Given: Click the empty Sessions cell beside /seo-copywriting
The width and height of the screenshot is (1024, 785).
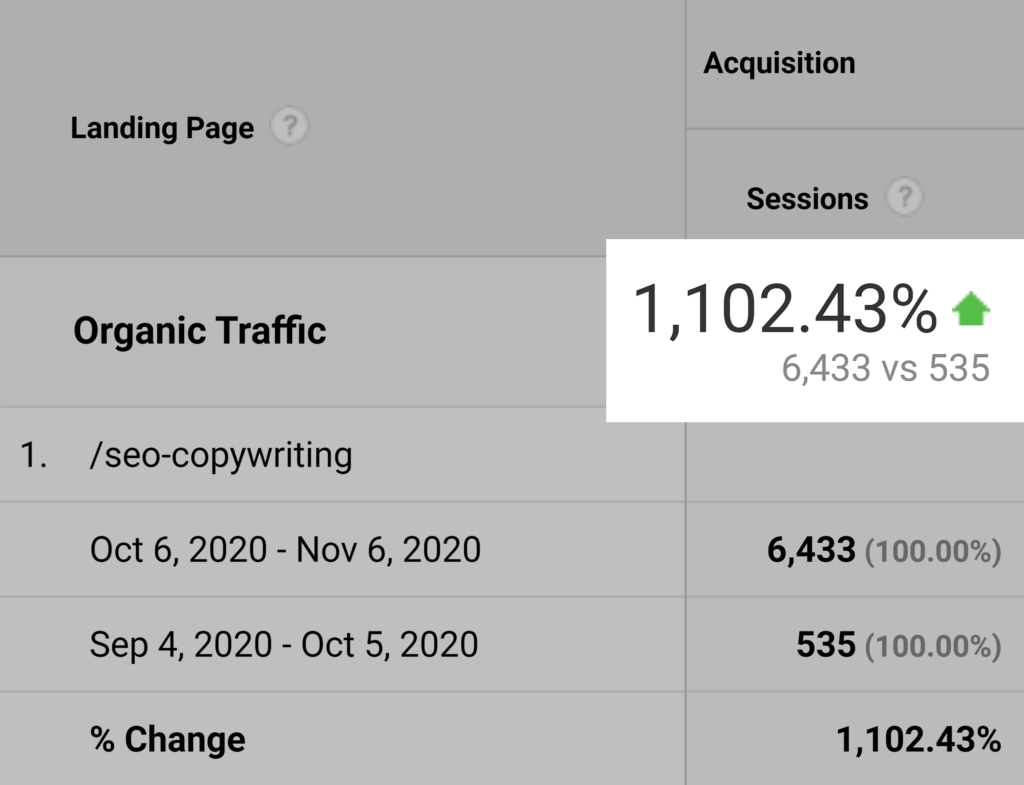Looking at the screenshot, I should tap(854, 456).
